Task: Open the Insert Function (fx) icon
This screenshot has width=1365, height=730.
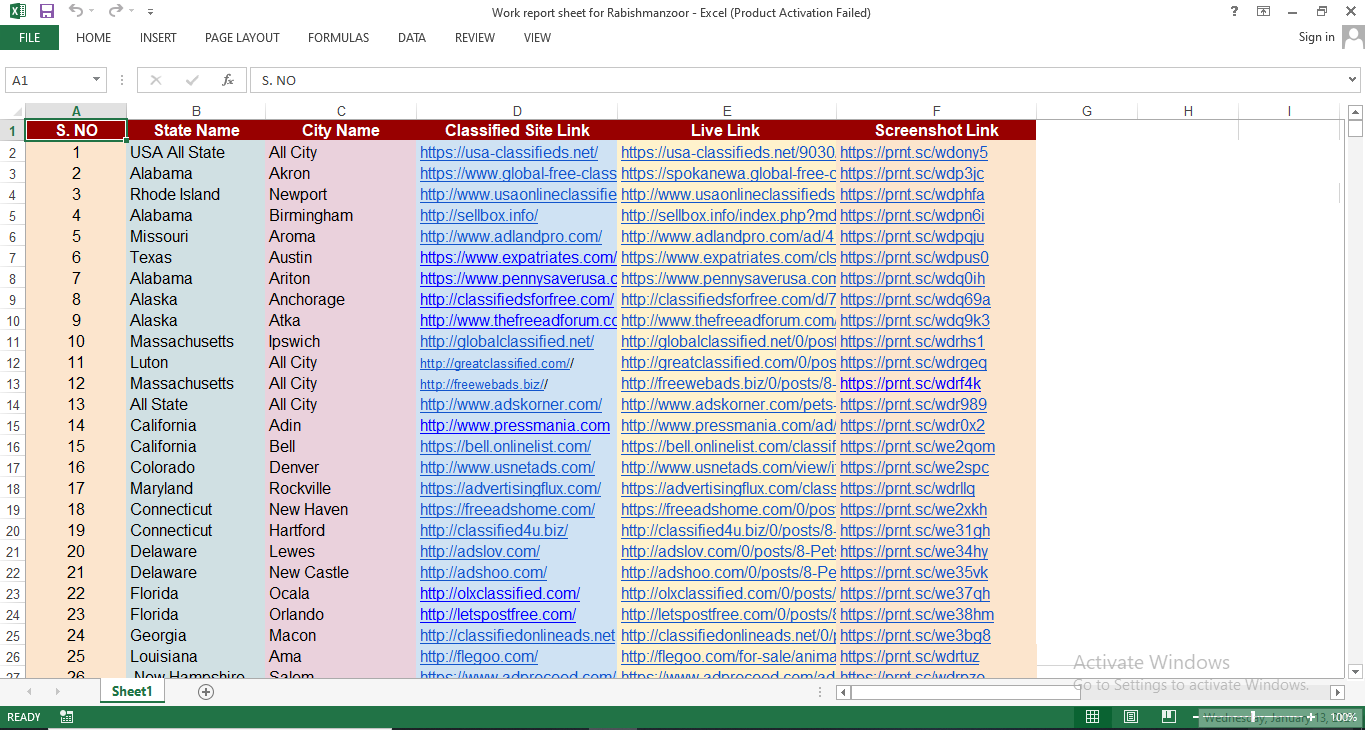Action: (227, 80)
